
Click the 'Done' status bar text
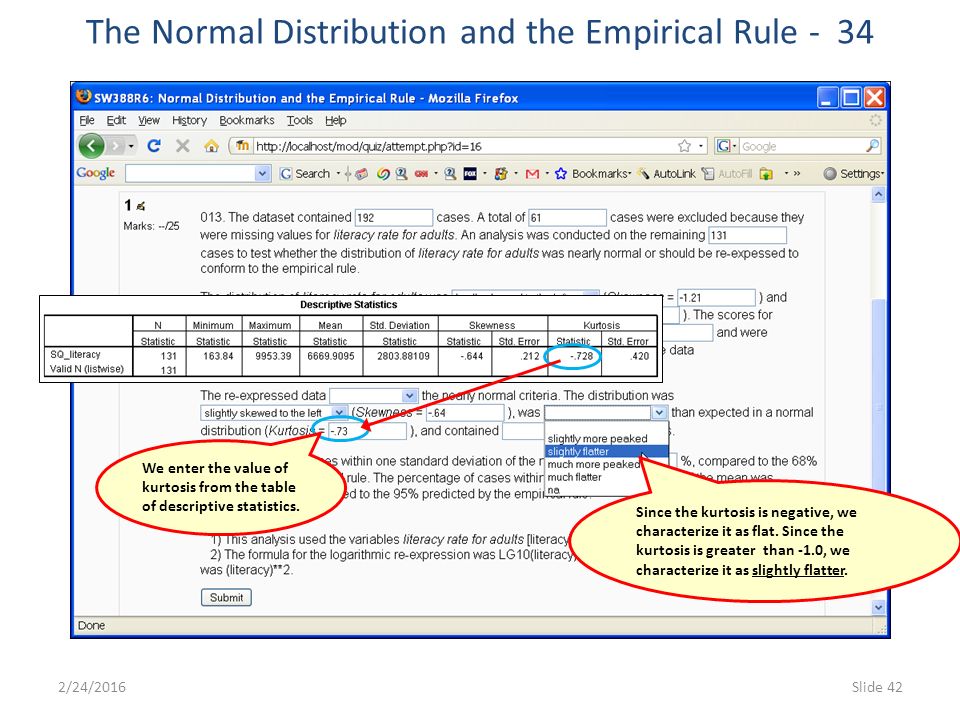pyautogui.click(x=91, y=626)
